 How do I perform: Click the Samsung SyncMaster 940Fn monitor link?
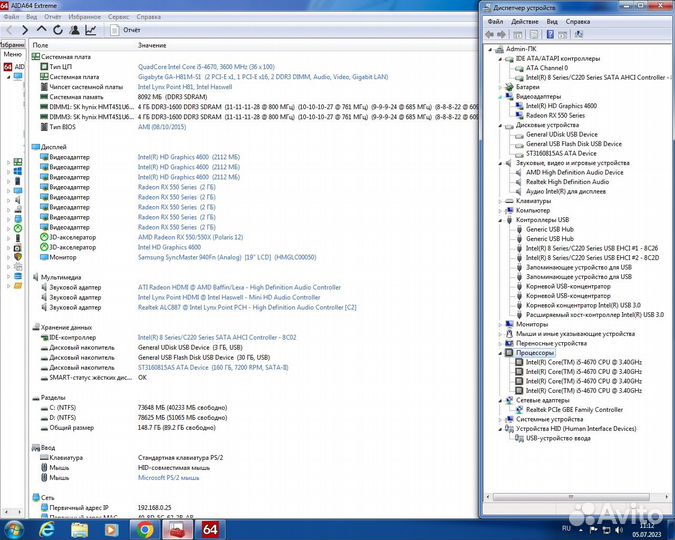pyautogui.click(x=227, y=257)
